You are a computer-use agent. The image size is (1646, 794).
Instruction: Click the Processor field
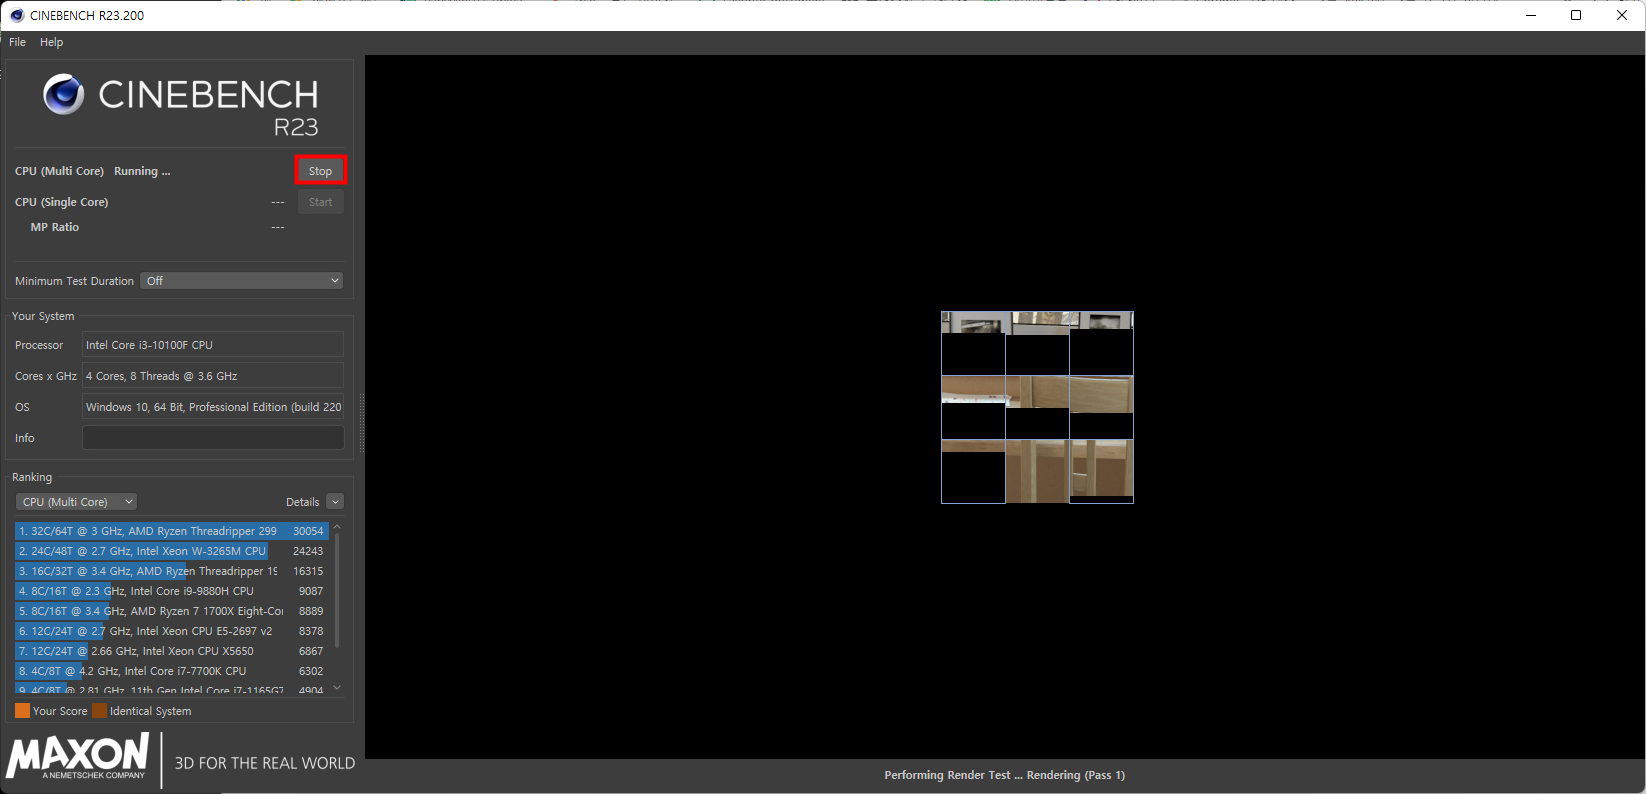(x=213, y=345)
